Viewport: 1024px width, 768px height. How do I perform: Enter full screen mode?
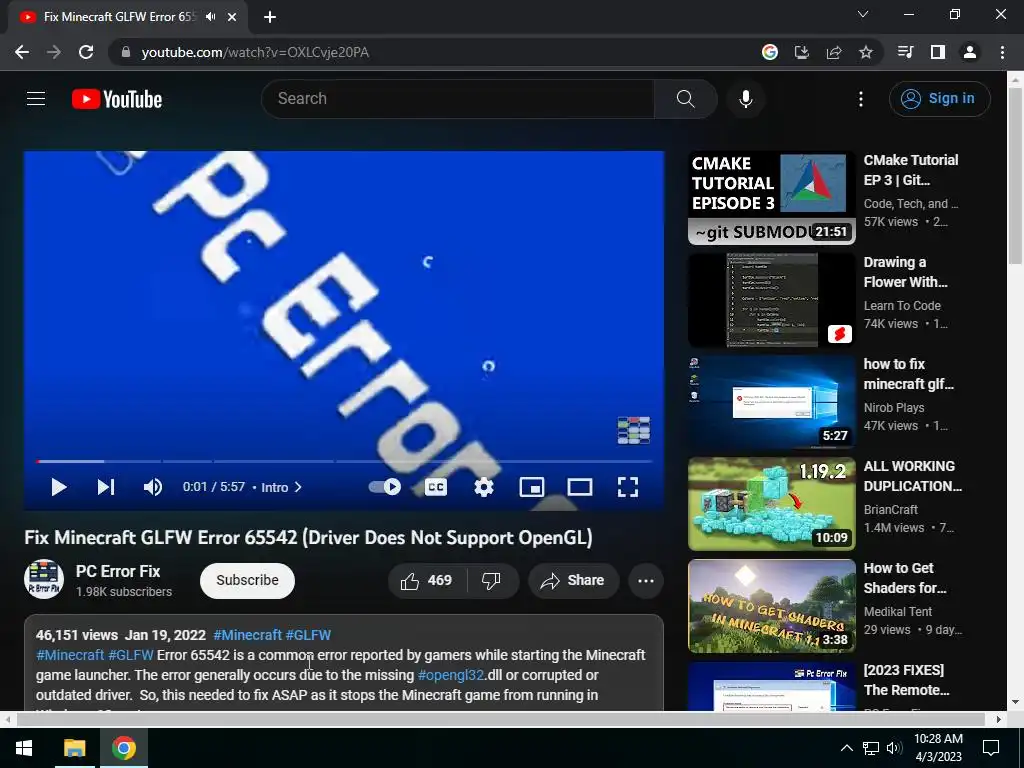628,487
